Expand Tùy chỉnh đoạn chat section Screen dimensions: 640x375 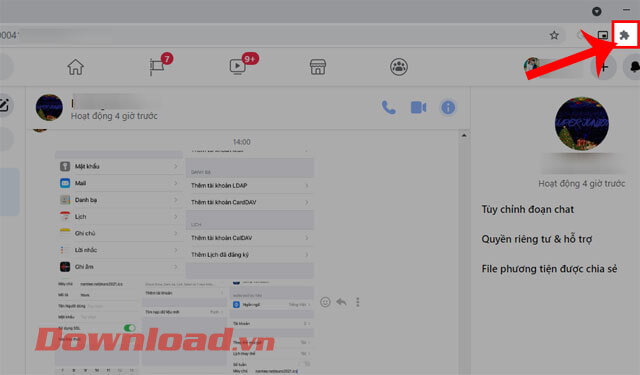(x=527, y=209)
